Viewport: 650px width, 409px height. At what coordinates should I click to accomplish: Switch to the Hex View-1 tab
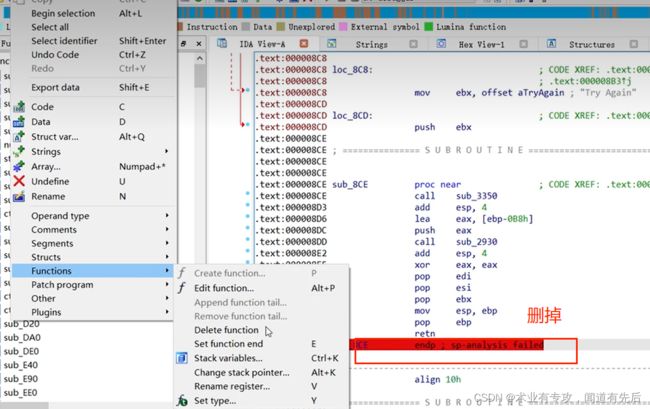click(481, 44)
